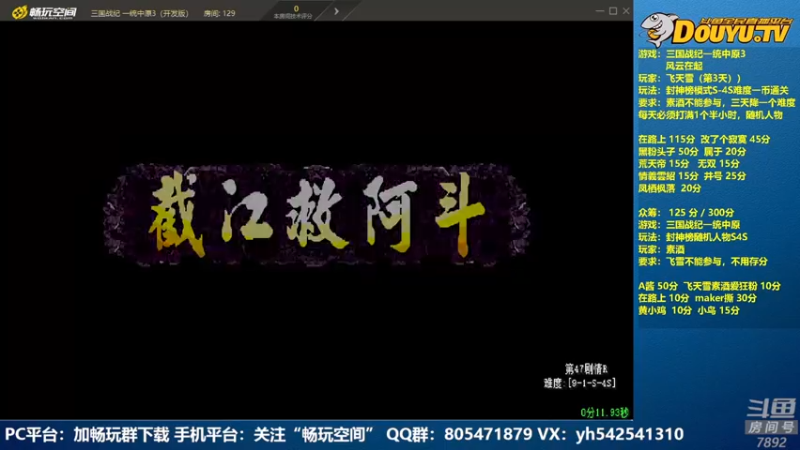Image resolution: width=800 pixels, height=450 pixels.
Task: Click the 本房间技术评分 score counter
Action: [x=293, y=12]
